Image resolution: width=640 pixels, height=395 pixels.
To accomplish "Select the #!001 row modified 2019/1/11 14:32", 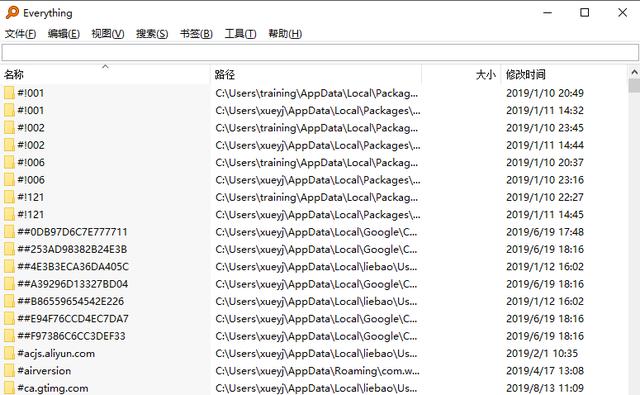I will [x=313, y=110].
